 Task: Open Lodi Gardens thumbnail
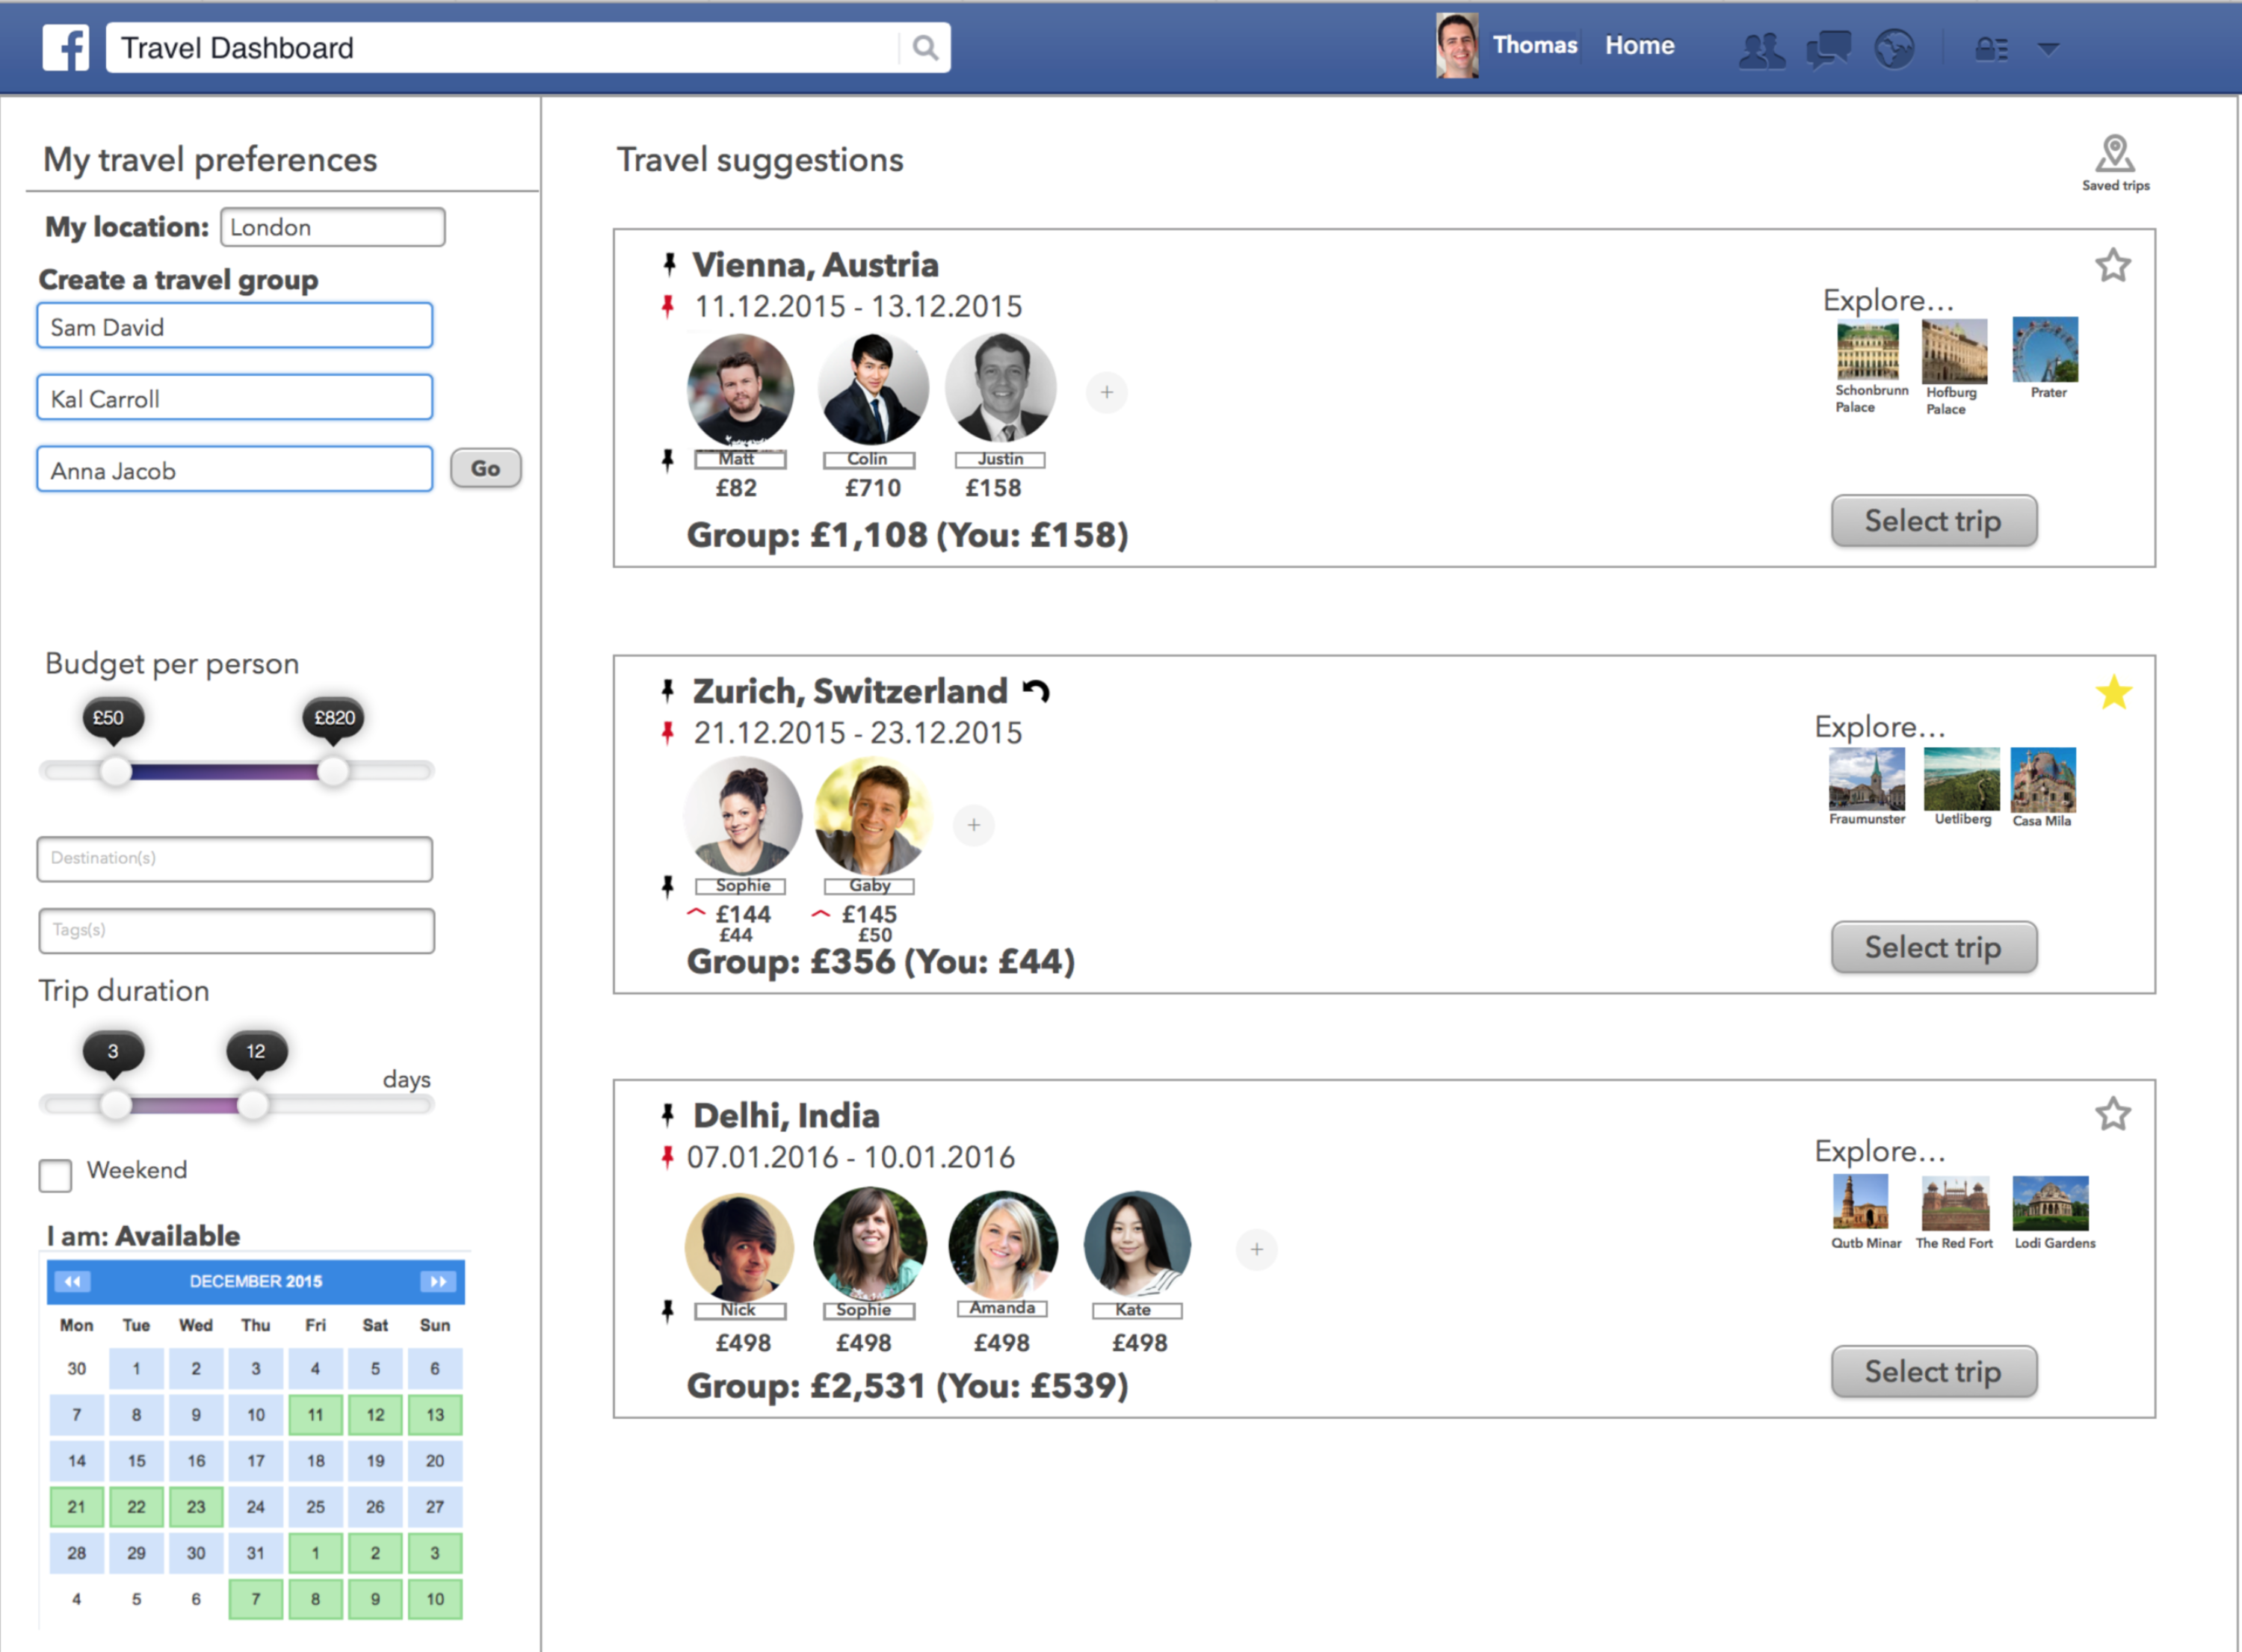[x=2050, y=1203]
